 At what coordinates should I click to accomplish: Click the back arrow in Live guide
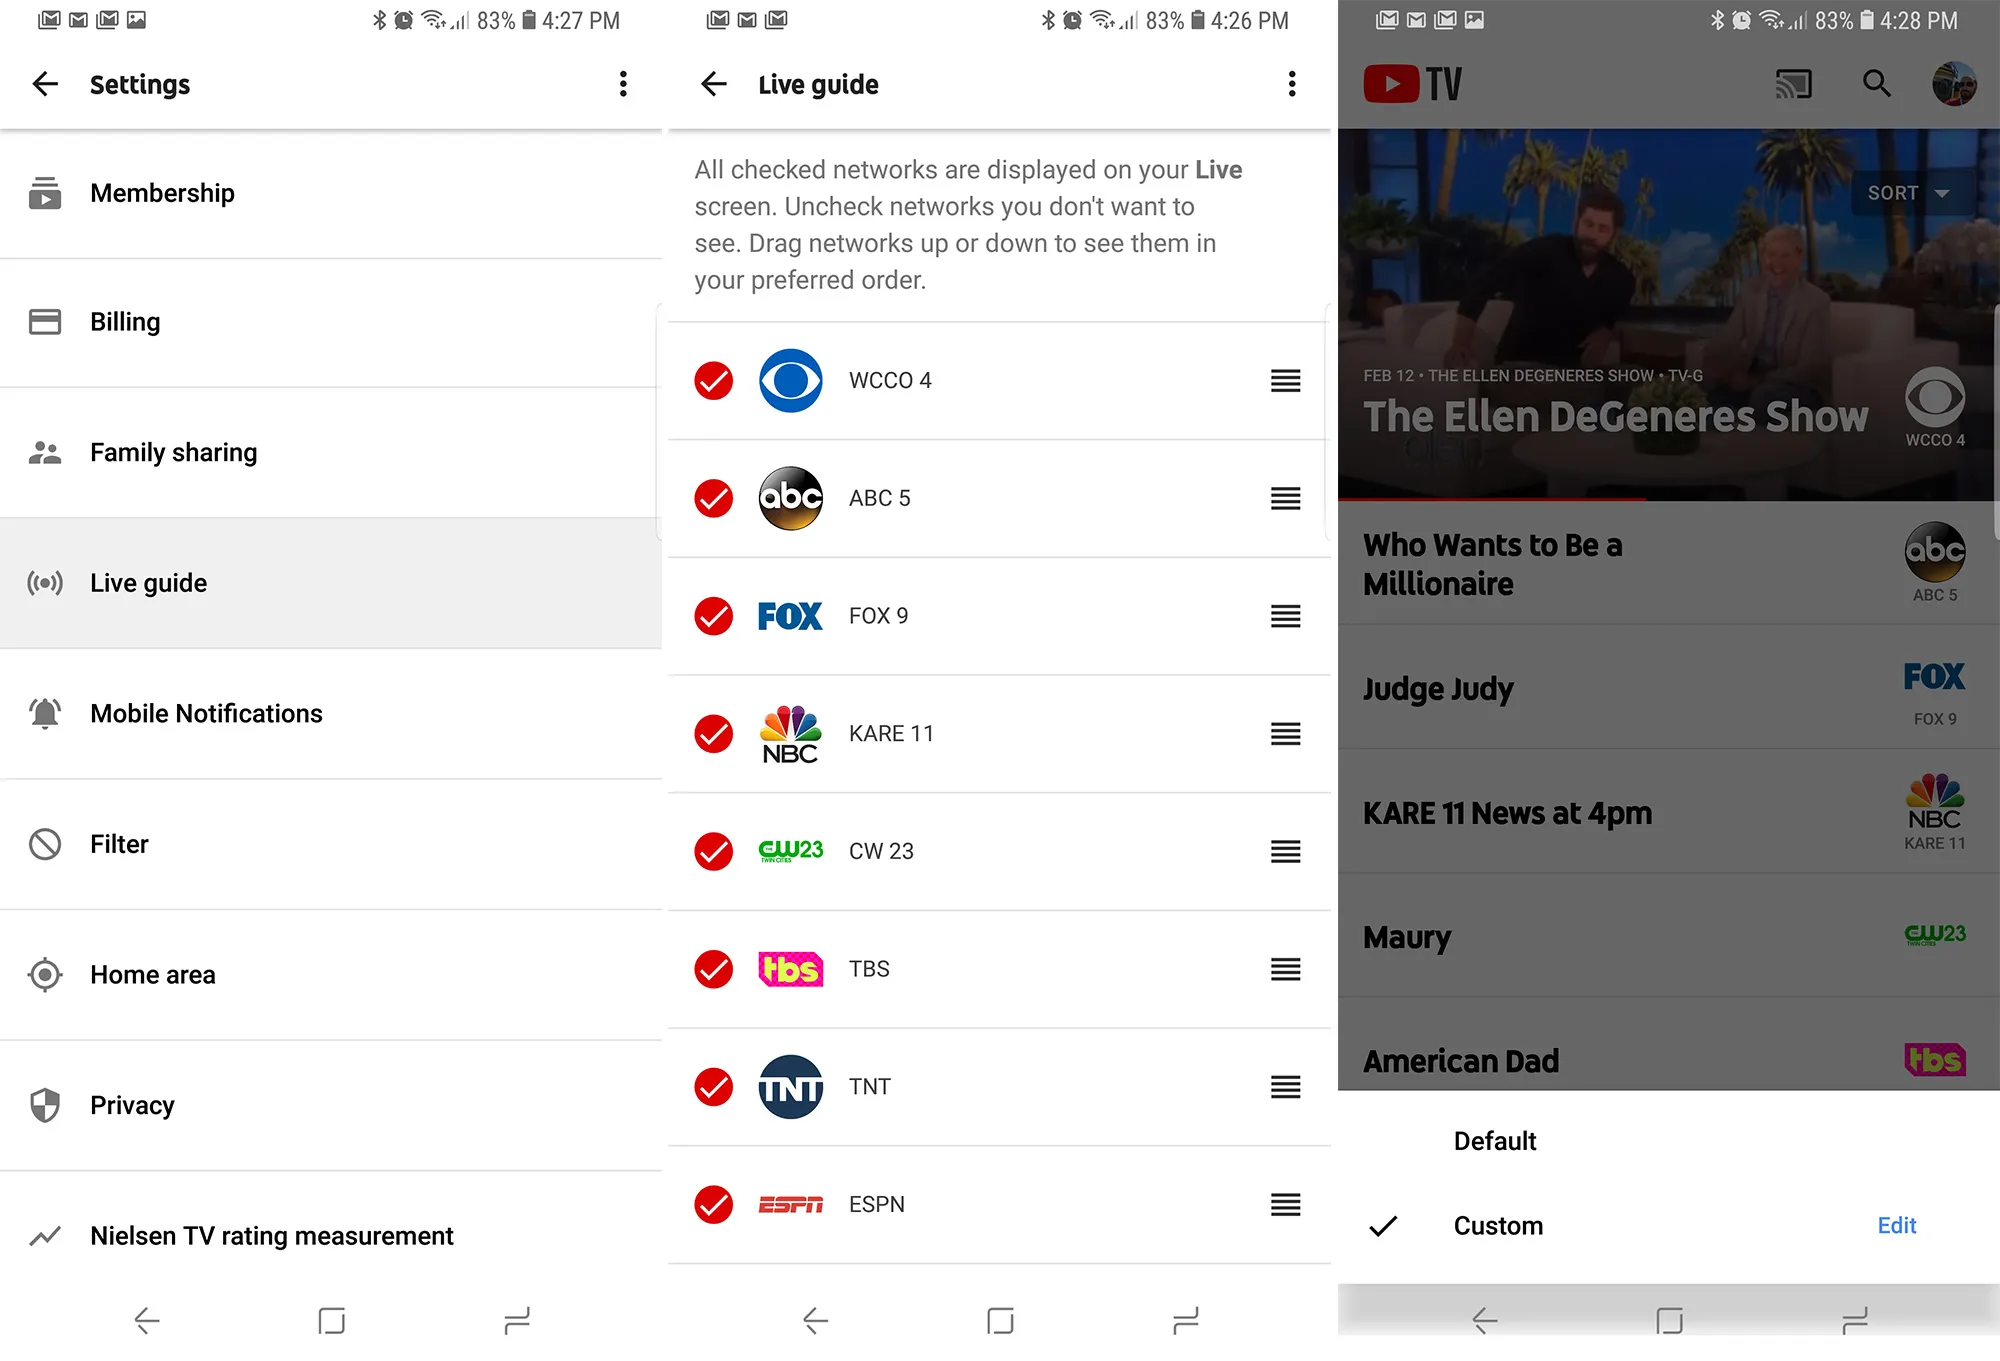pyautogui.click(x=712, y=84)
